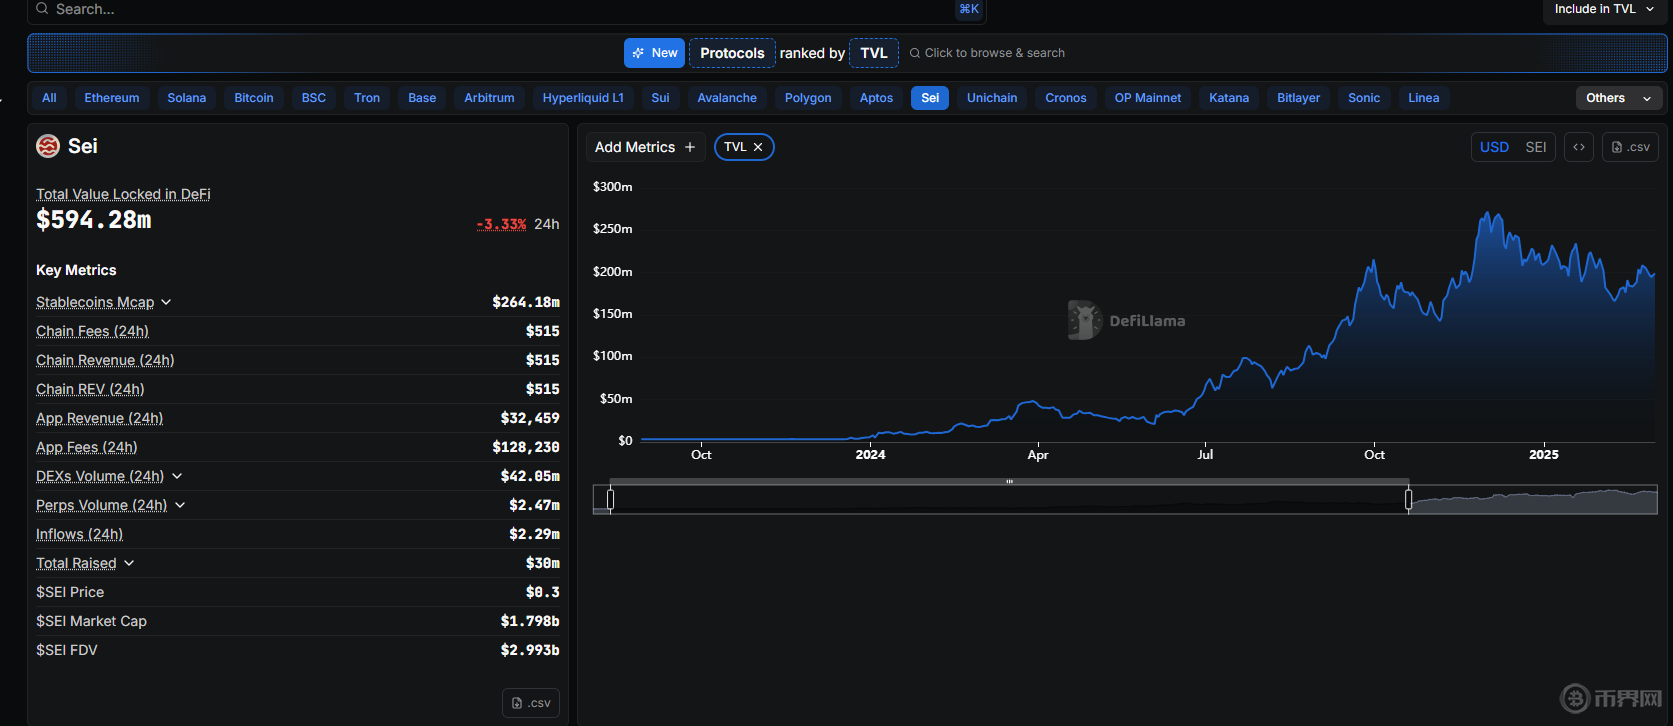Expand Stablecoins Mcap details
This screenshot has height=726, width=1673.
pyautogui.click(x=166, y=302)
